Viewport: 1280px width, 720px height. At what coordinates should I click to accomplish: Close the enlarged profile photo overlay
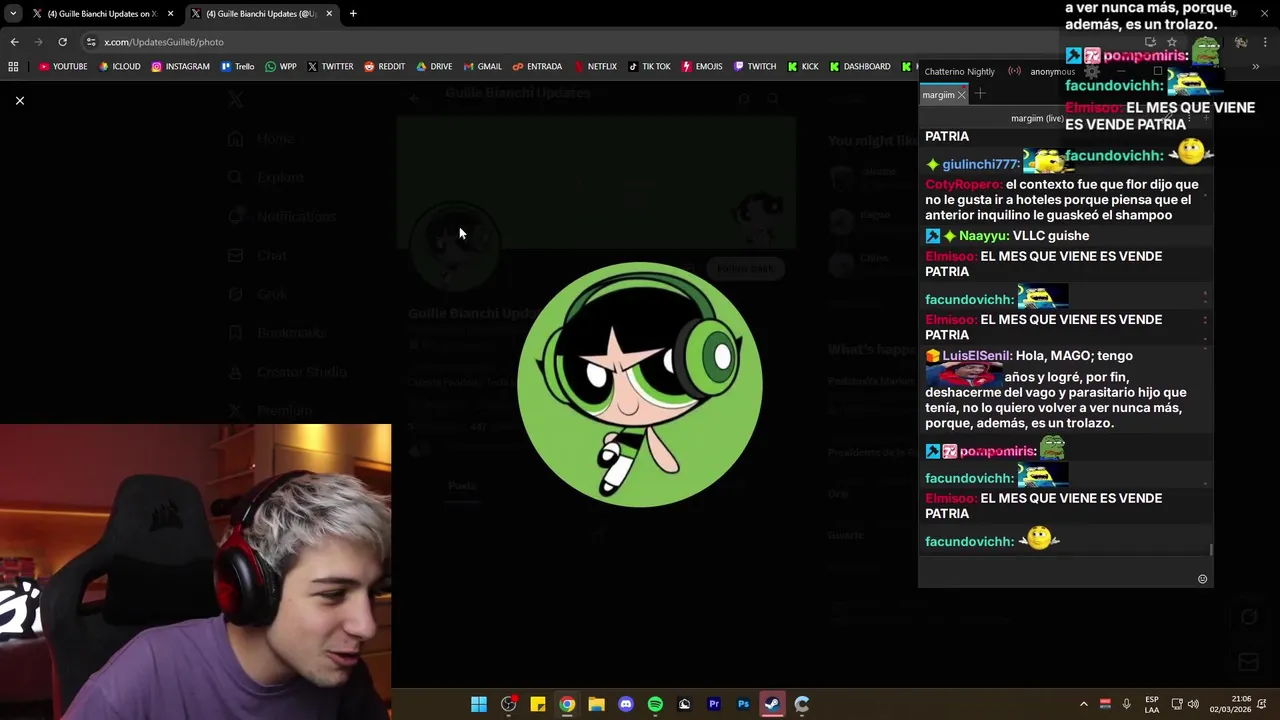click(x=19, y=100)
